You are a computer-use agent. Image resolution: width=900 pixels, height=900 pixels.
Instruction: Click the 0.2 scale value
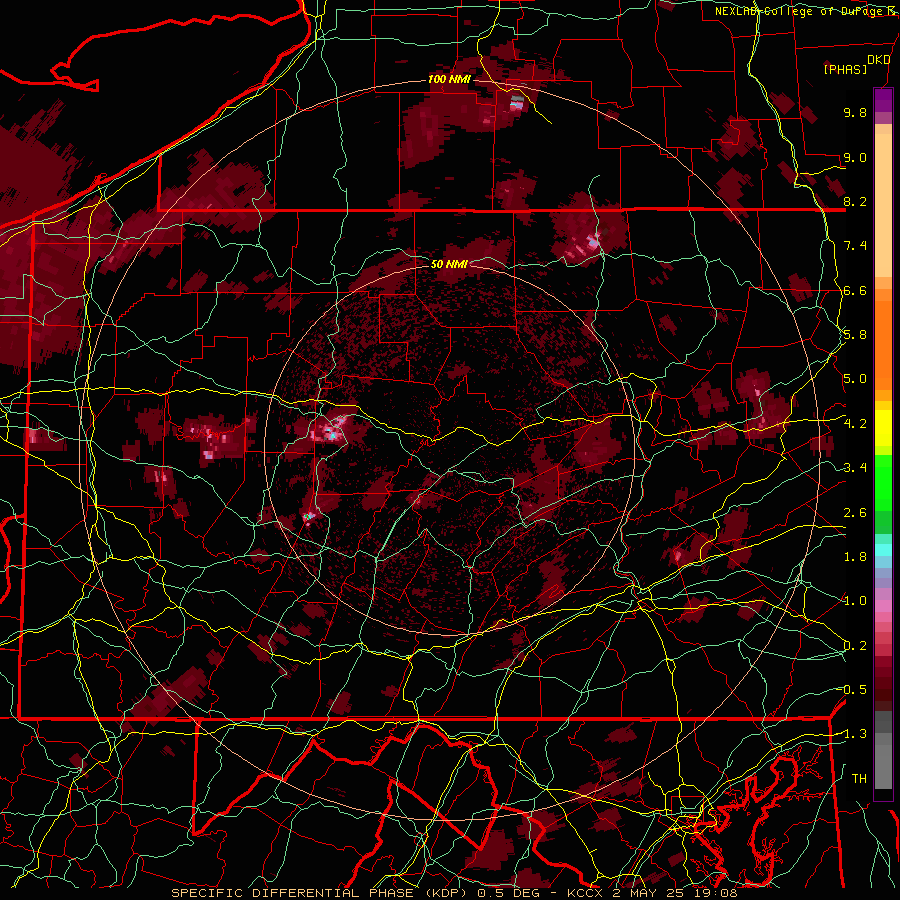click(855, 646)
